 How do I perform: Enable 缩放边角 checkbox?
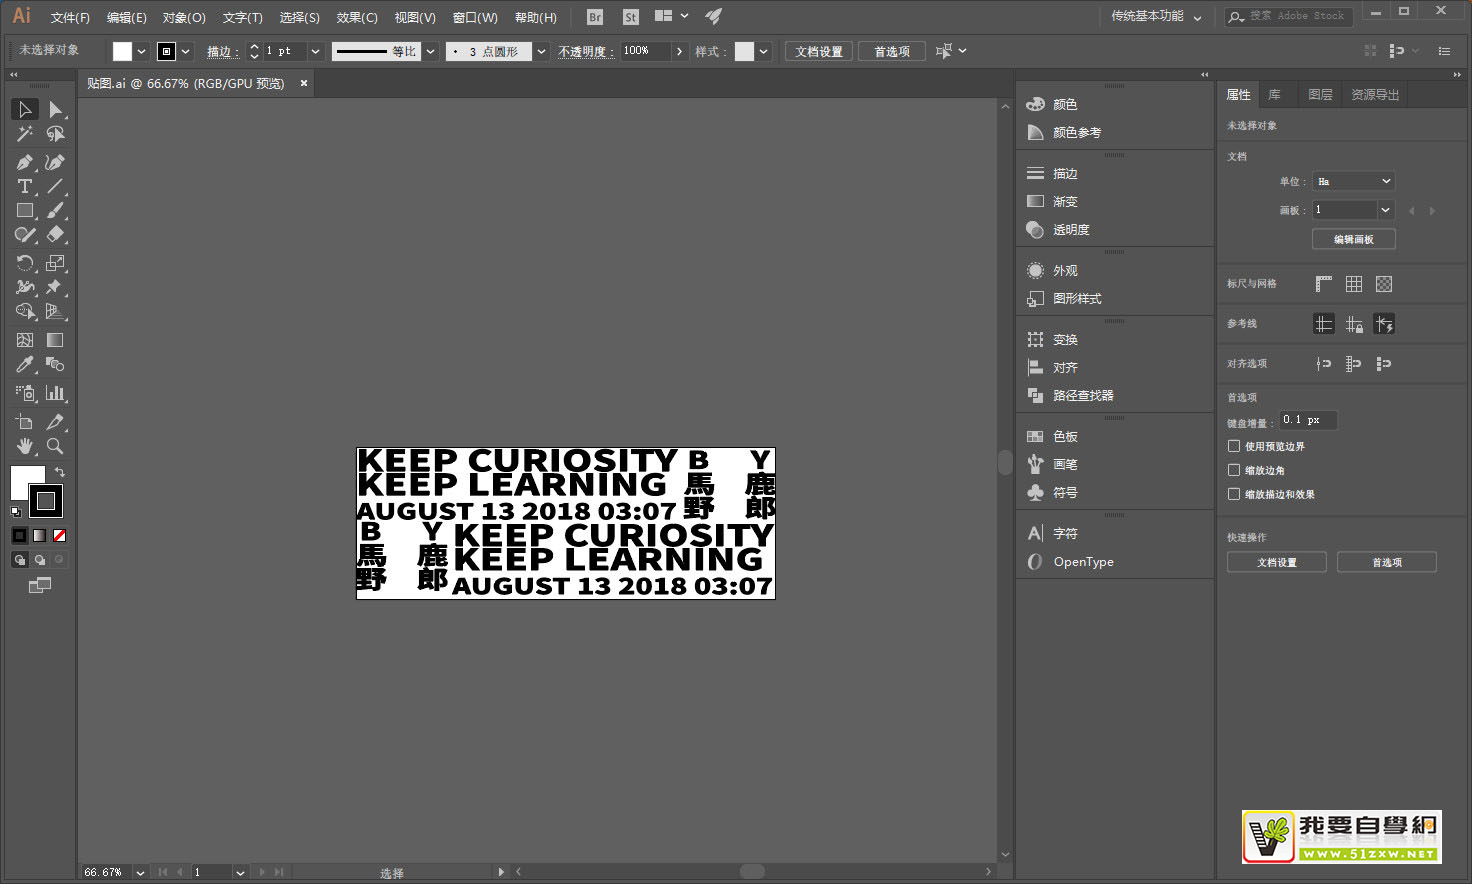[x=1234, y=470]
